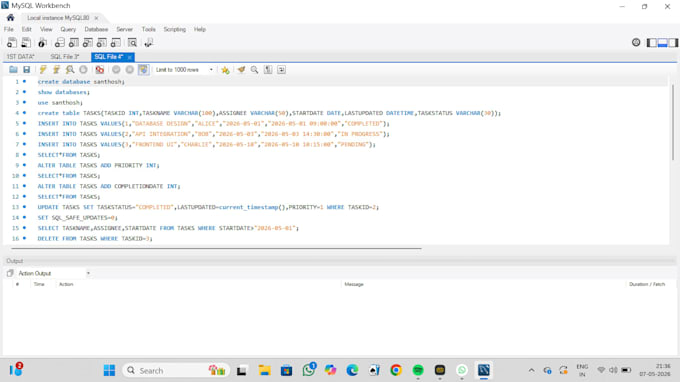Image resolution: width=680 pixels, height=382 pixels.
Task: Toggle the left sidebar panel visibility
Action: 651,42
